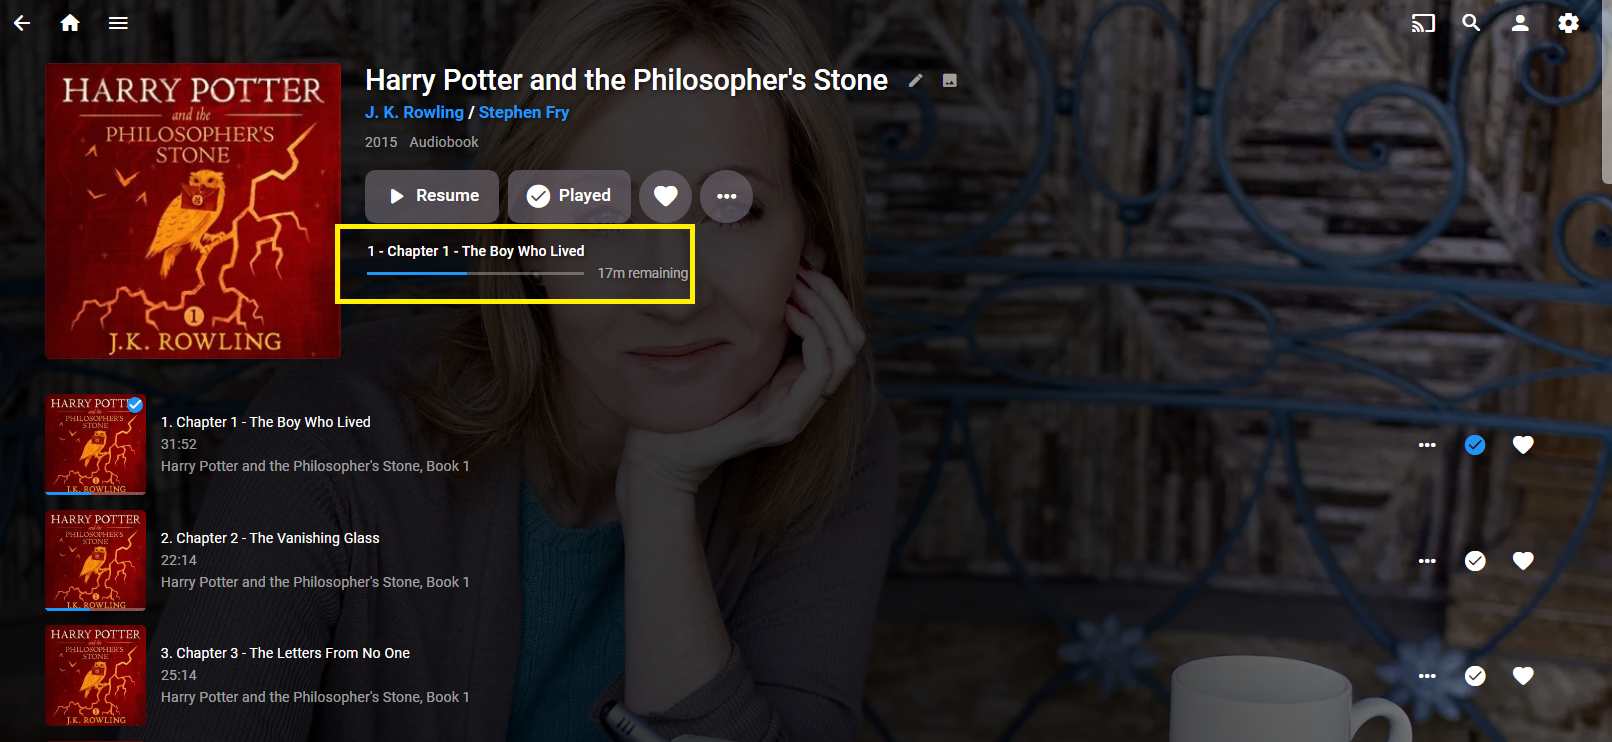
Task: Toggle the Played button for the album
Action: (x=569, y=196)
